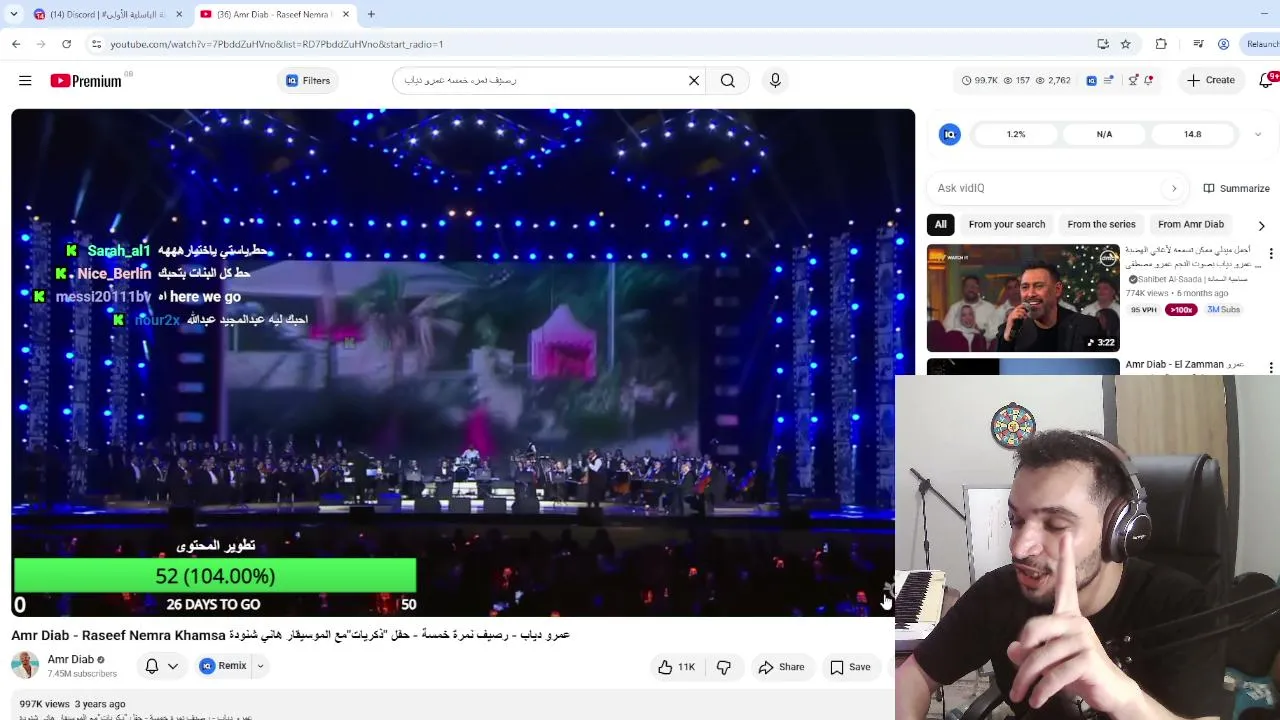
Task: Select the 14.8 vidIQ stat pill
Action: pos(1192,134)
